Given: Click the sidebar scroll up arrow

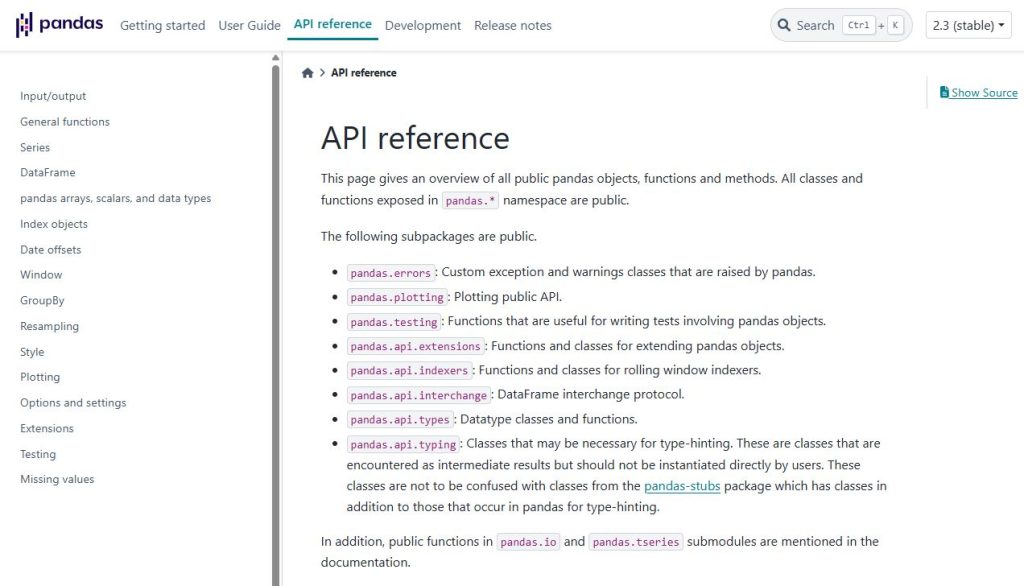Looking at the screenshot, I should pos(276,57).
